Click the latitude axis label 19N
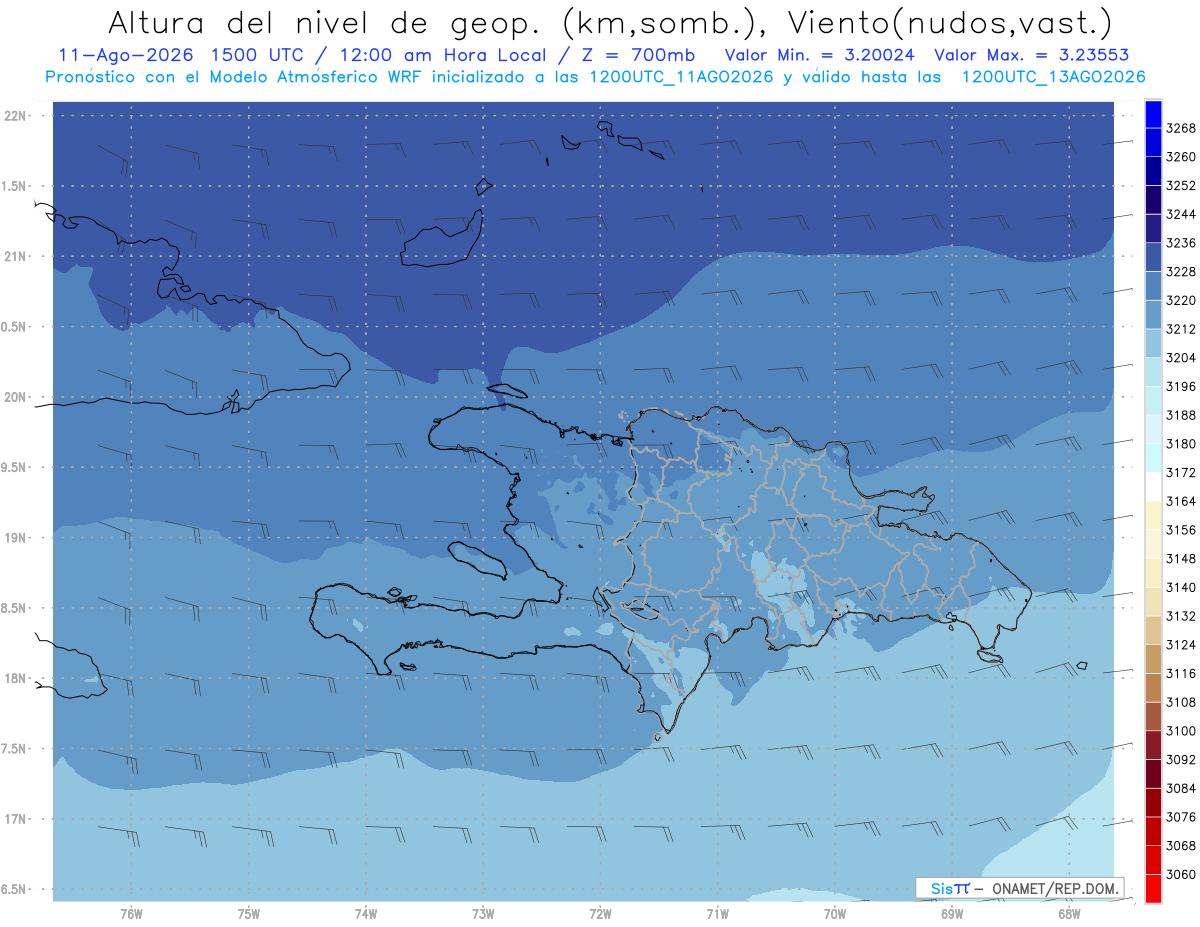Image resolution: width=1200 pixels, height=927 pixels. point(16,538)
